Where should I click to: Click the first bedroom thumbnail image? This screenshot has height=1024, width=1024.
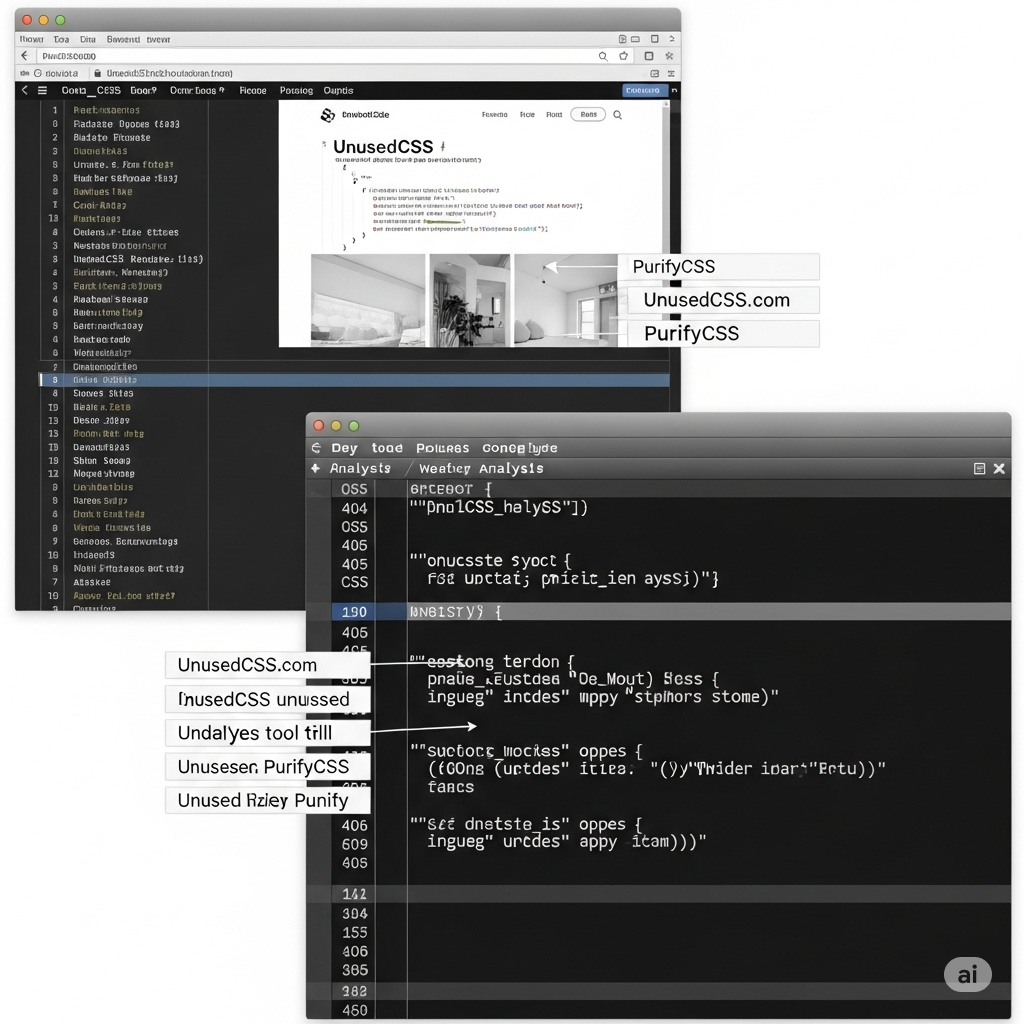368,300
